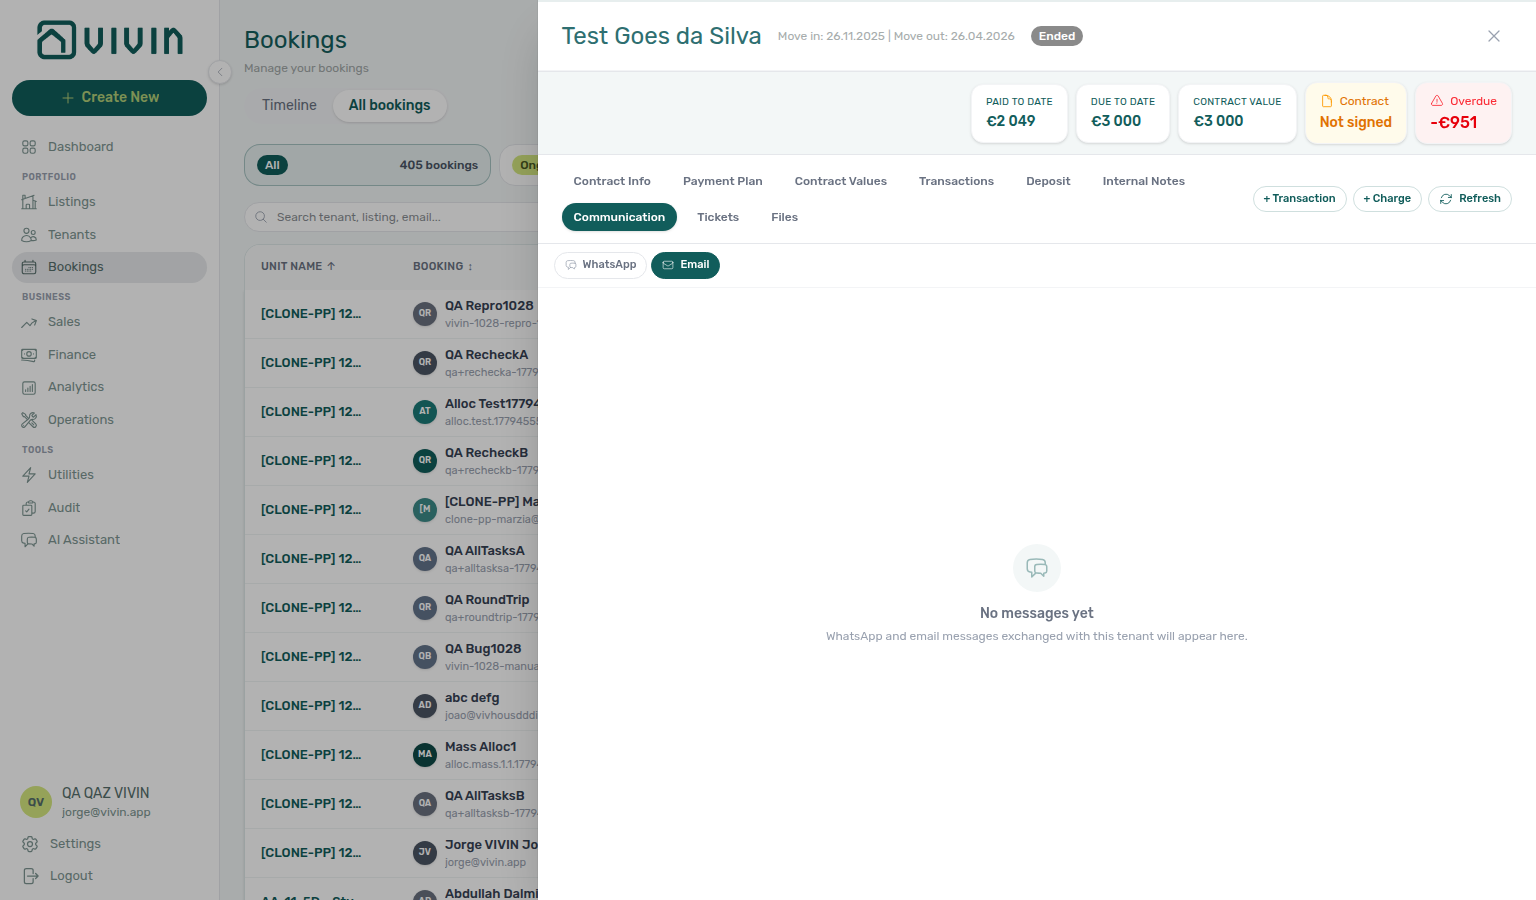
Task: Open the Utilities sidebar icon
Action: pyautogui.click(x=29, y=475)
